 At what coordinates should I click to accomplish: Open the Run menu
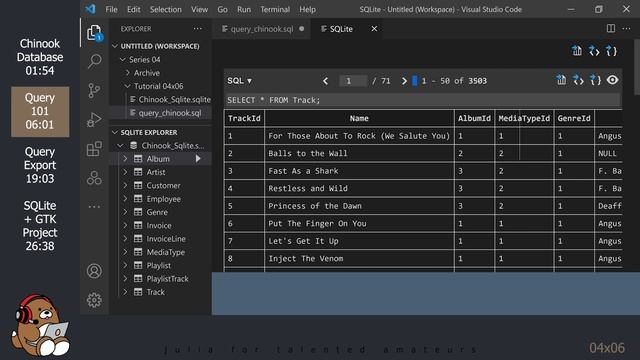pos(244,9)
